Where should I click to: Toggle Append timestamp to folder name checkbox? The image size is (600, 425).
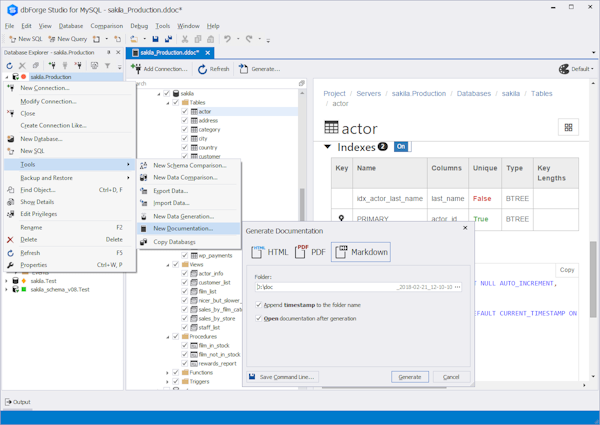point(259,305)
